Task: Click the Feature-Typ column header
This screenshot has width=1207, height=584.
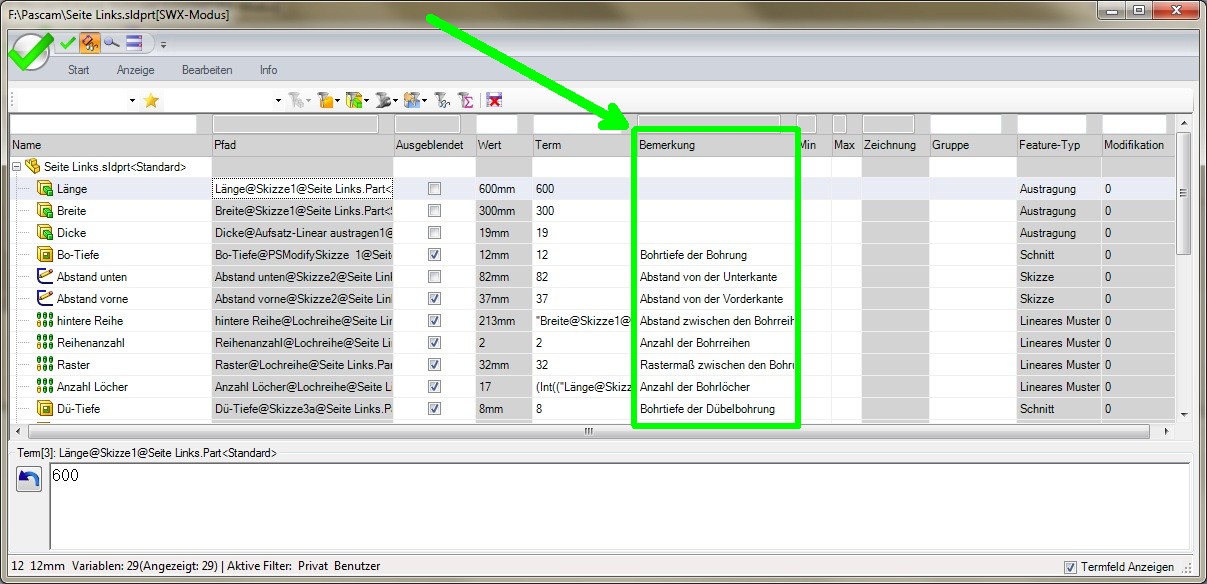Action: (1057, 145)
